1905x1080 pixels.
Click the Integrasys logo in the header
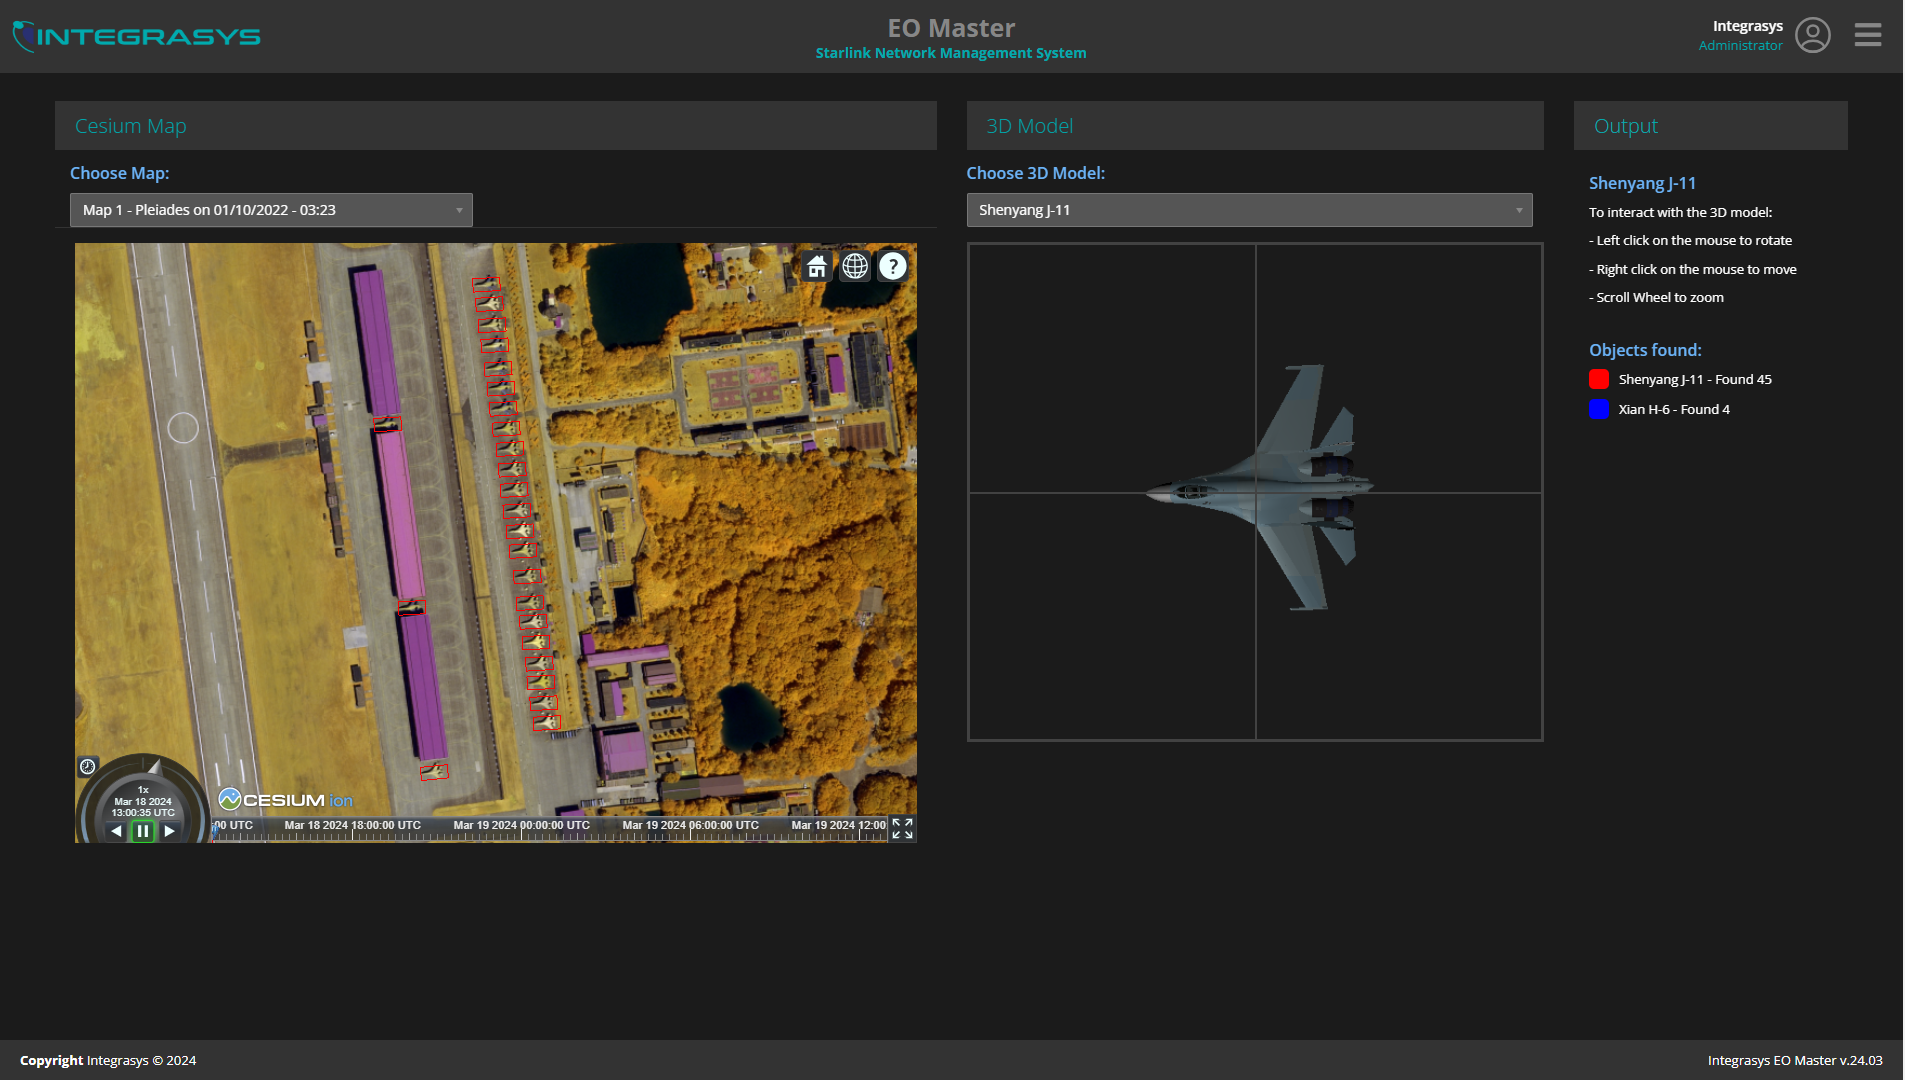[x=135, y=35]
